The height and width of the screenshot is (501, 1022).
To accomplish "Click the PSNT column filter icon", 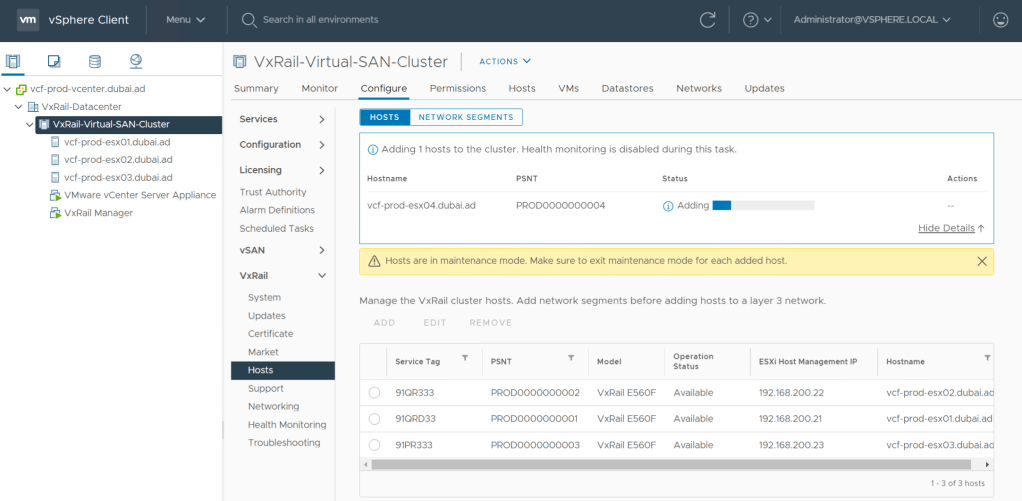I will tap(571, 358).
